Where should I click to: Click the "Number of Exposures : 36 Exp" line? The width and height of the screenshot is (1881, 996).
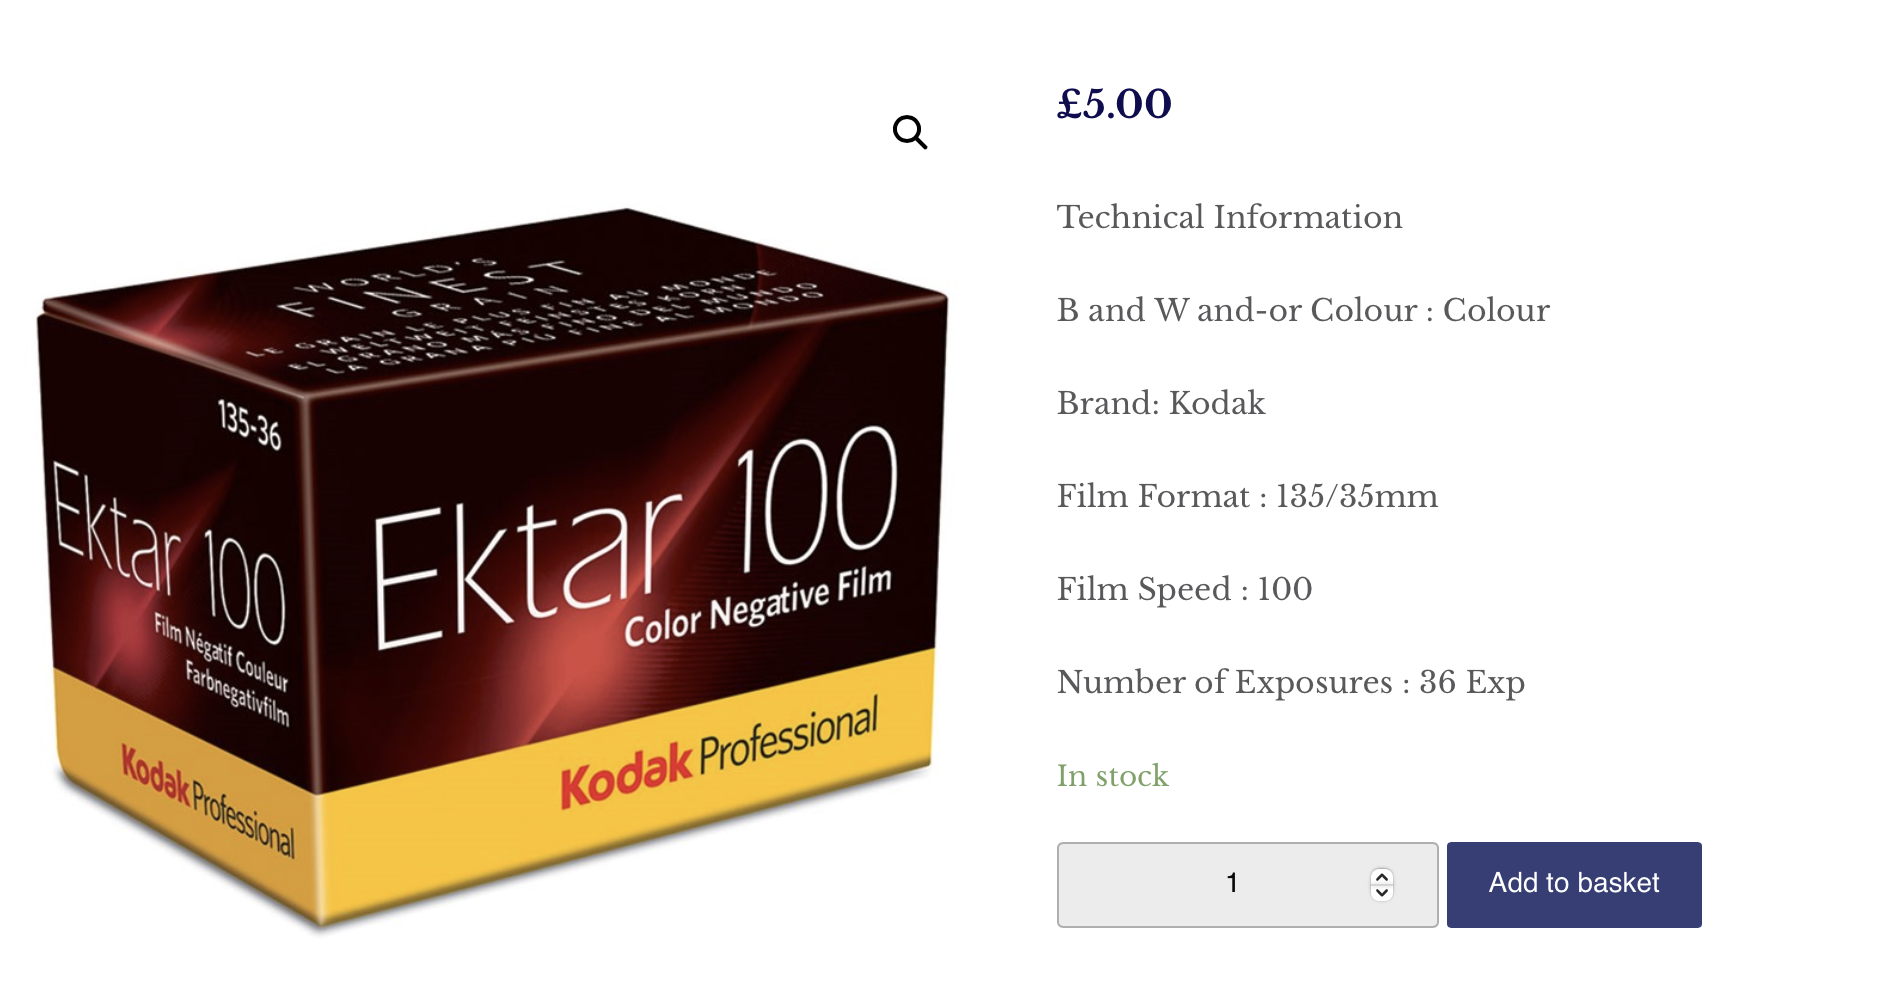(1290, 682)
